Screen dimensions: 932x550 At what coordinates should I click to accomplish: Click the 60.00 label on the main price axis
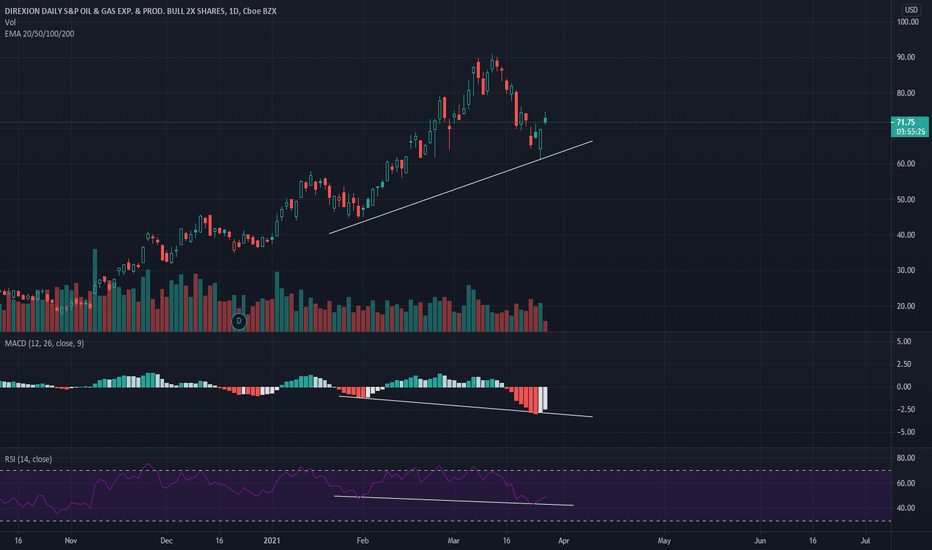[x=906, y=164]
